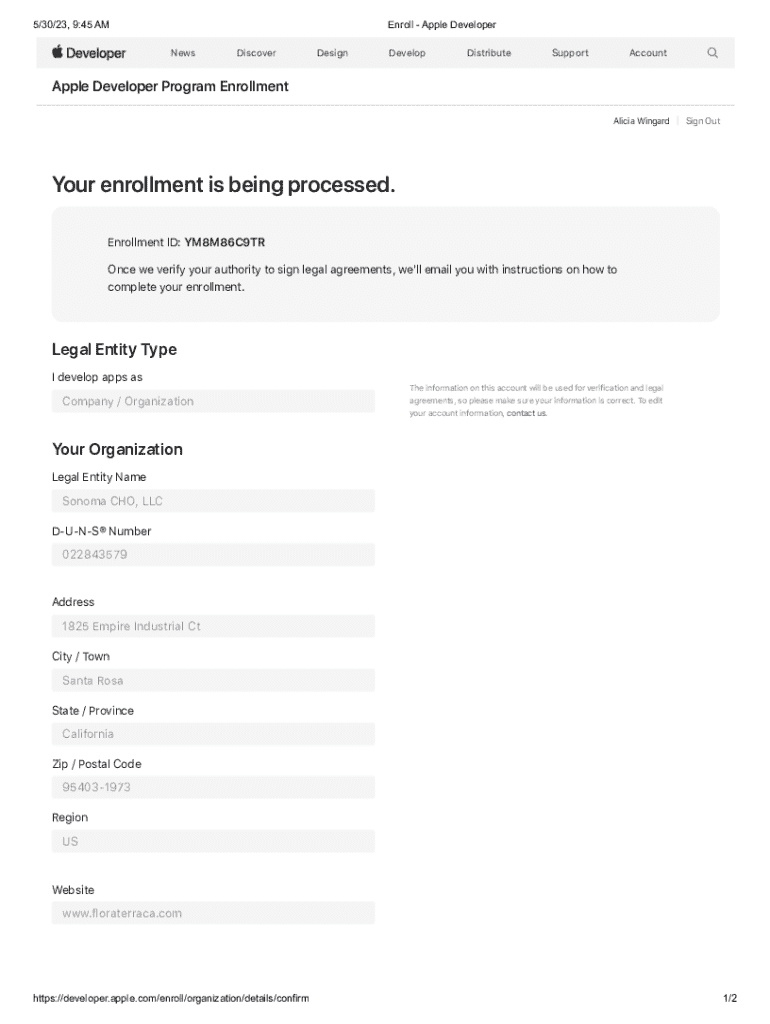Click the Zip / Postal Code field
The image size is (770, 1024).
click(213, 787)
